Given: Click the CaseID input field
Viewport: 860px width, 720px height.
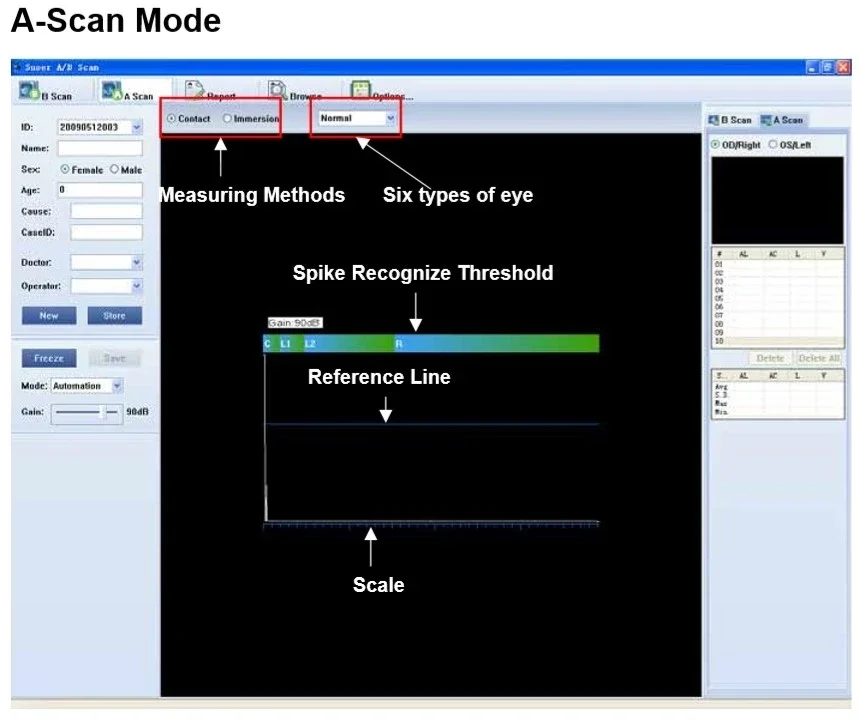Looking at the screenshot, I should [106, 233].
